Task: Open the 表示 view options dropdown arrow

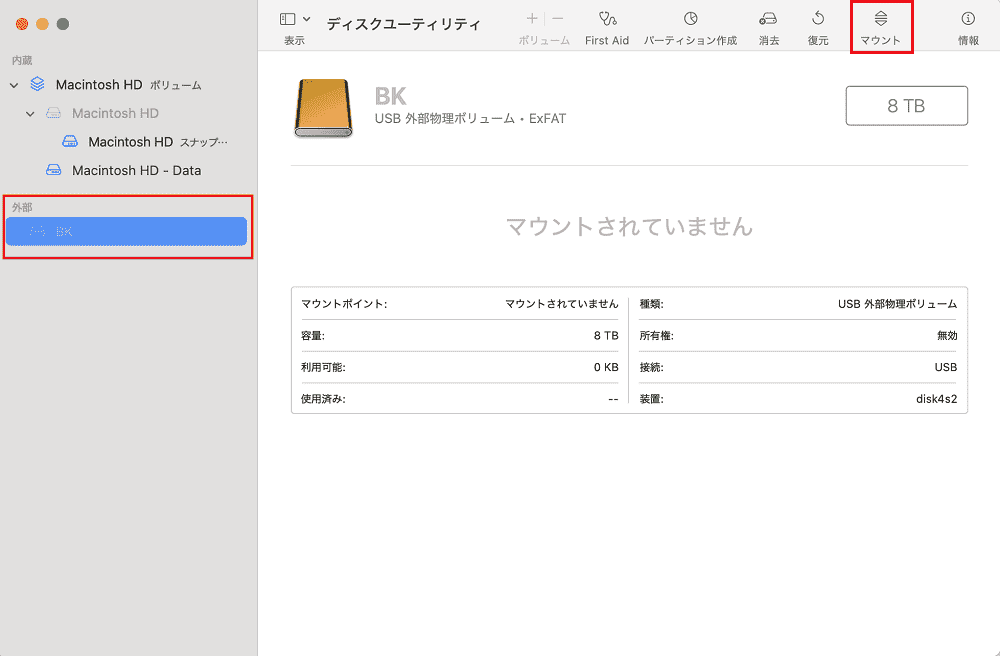Action: (x=307, y=19)
